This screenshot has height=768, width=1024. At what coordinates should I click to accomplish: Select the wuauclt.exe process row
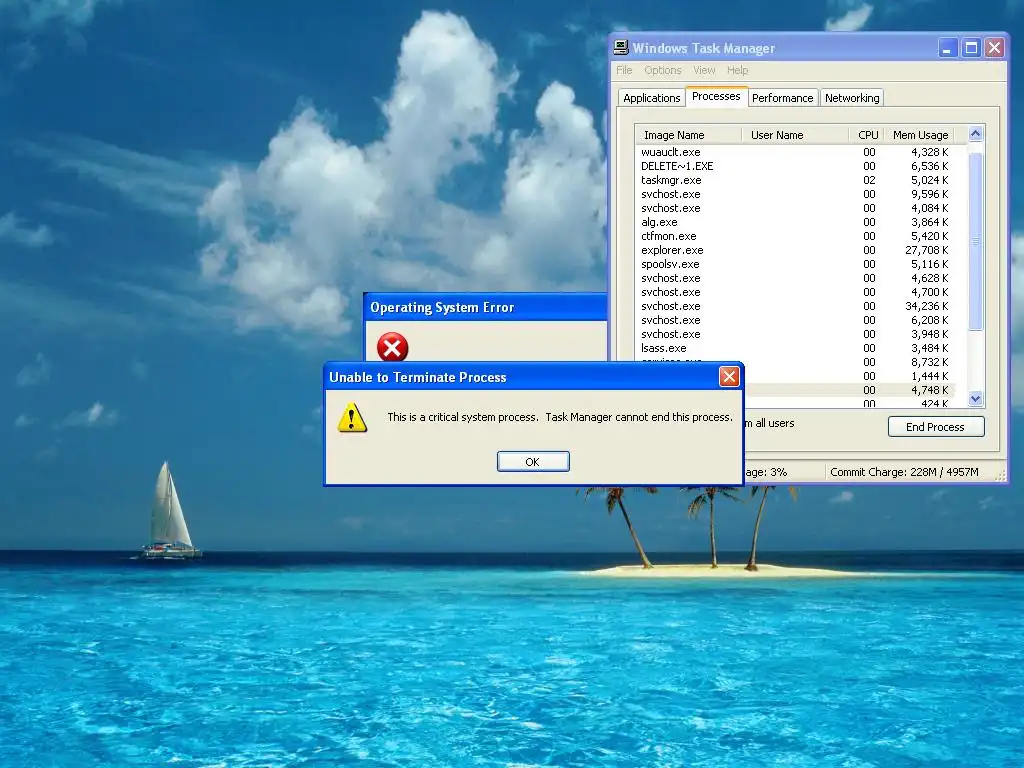coord(795,152)
